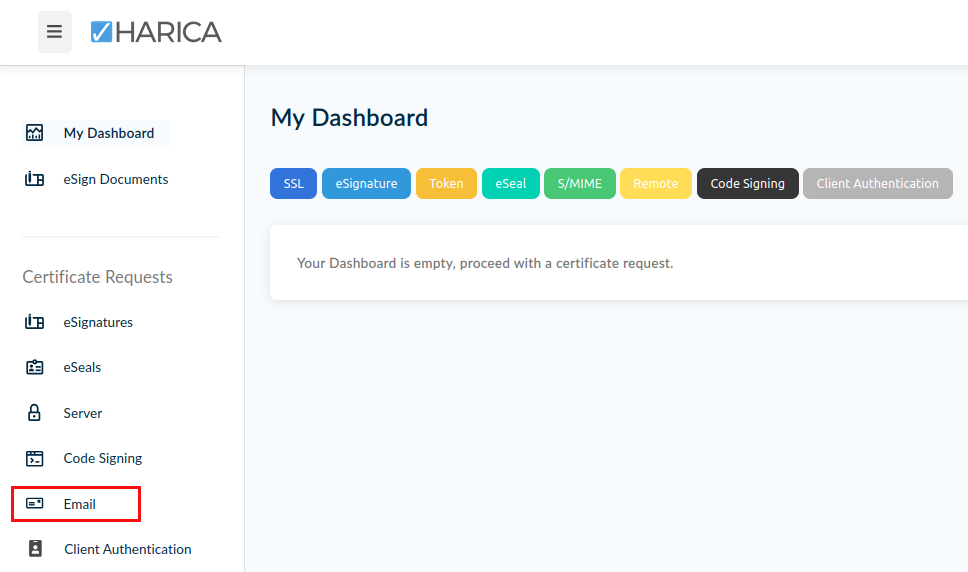This screenshot has height=572, width=968.
Task: Filter dashboard by eSignature
Action: pyautogui.click(x=366, y=183)
